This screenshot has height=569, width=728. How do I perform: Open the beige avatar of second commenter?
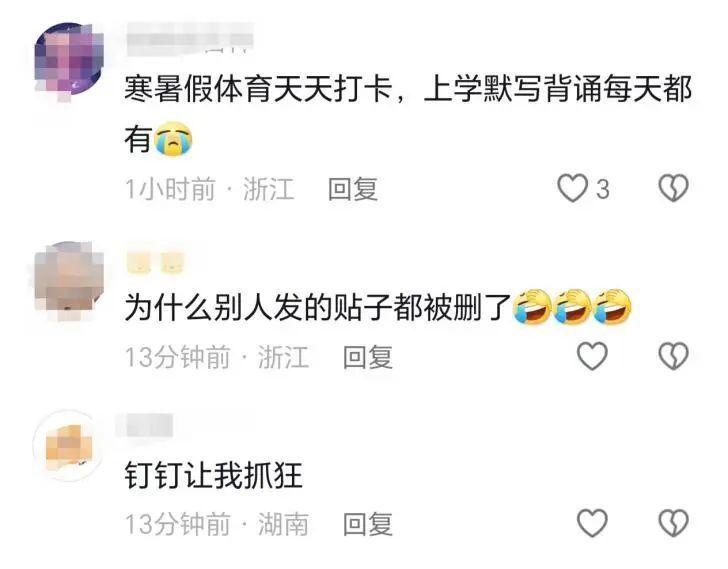pyautogui.click(x=69, y=281)
